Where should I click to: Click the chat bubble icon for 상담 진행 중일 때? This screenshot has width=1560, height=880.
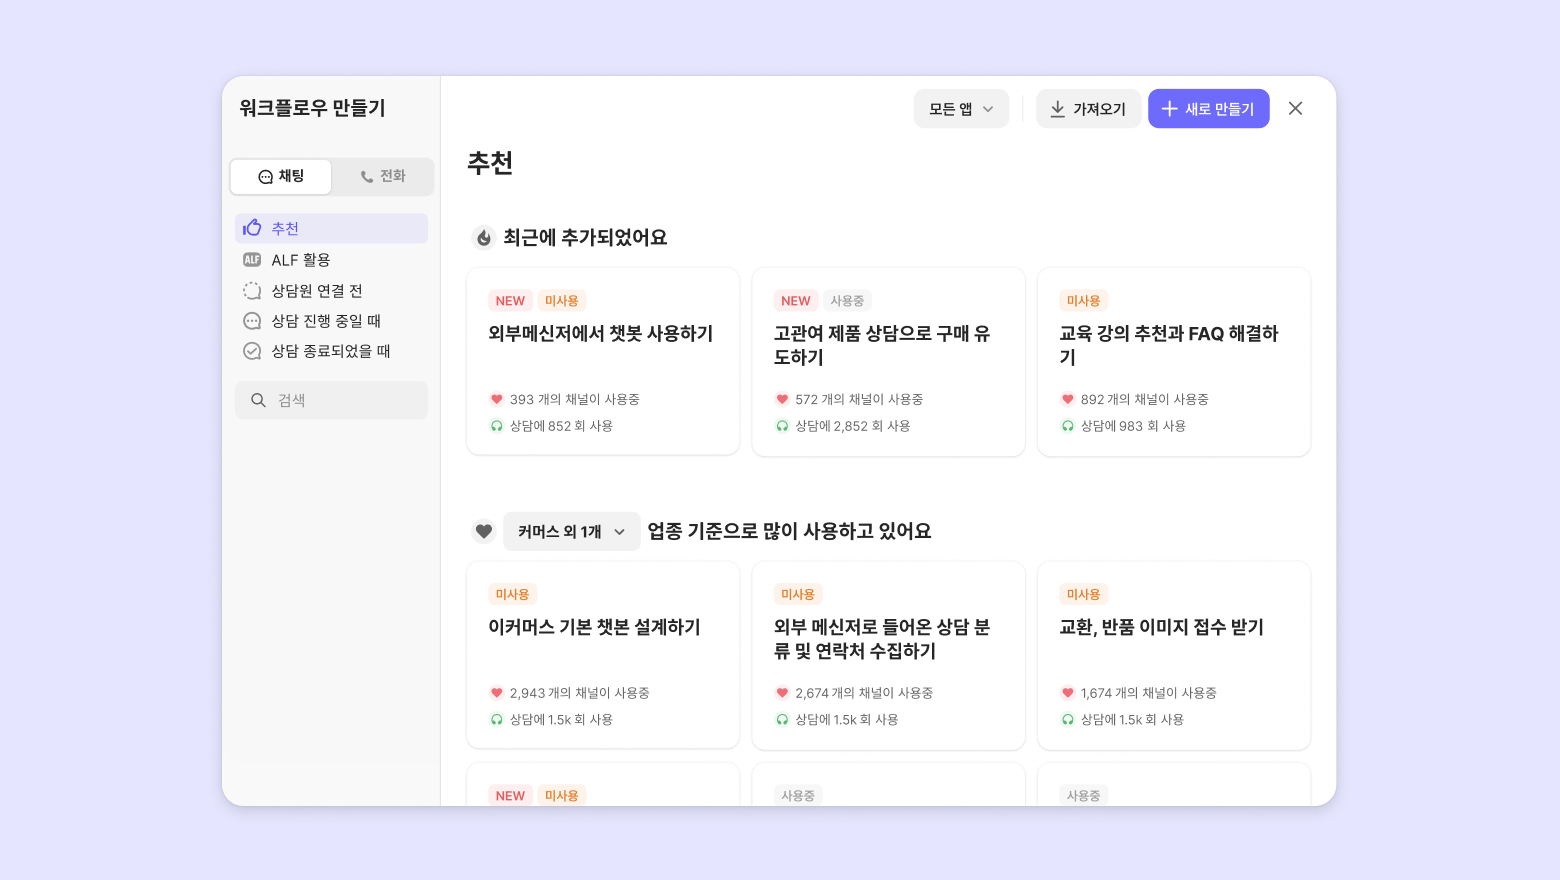pos(252,321)
